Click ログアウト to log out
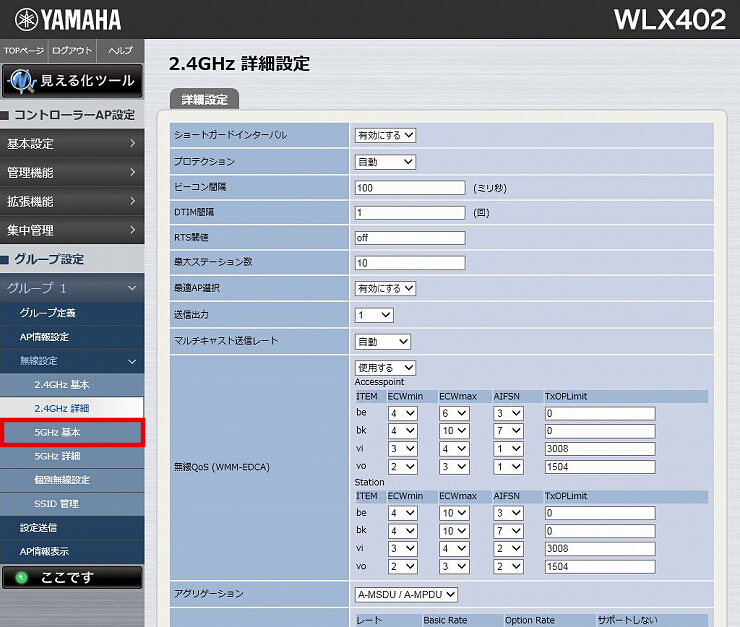 pos(72,50)
